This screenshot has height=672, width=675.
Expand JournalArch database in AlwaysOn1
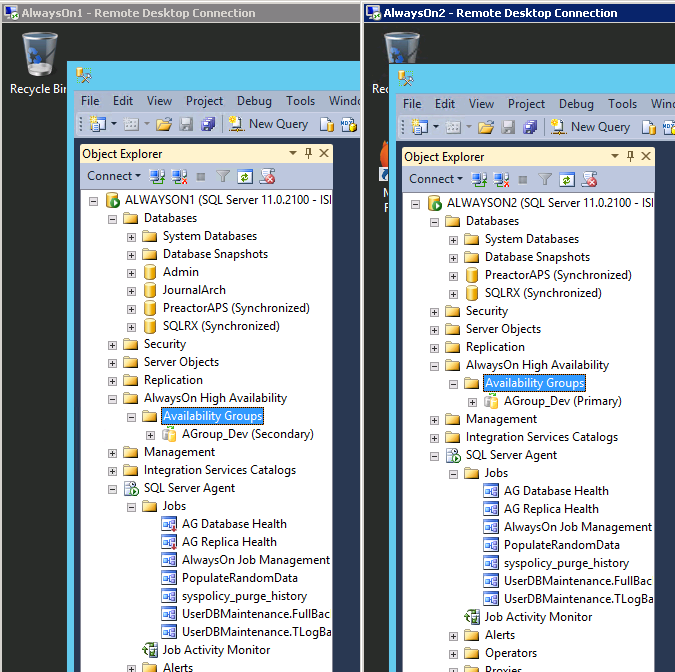click(131, 291)
